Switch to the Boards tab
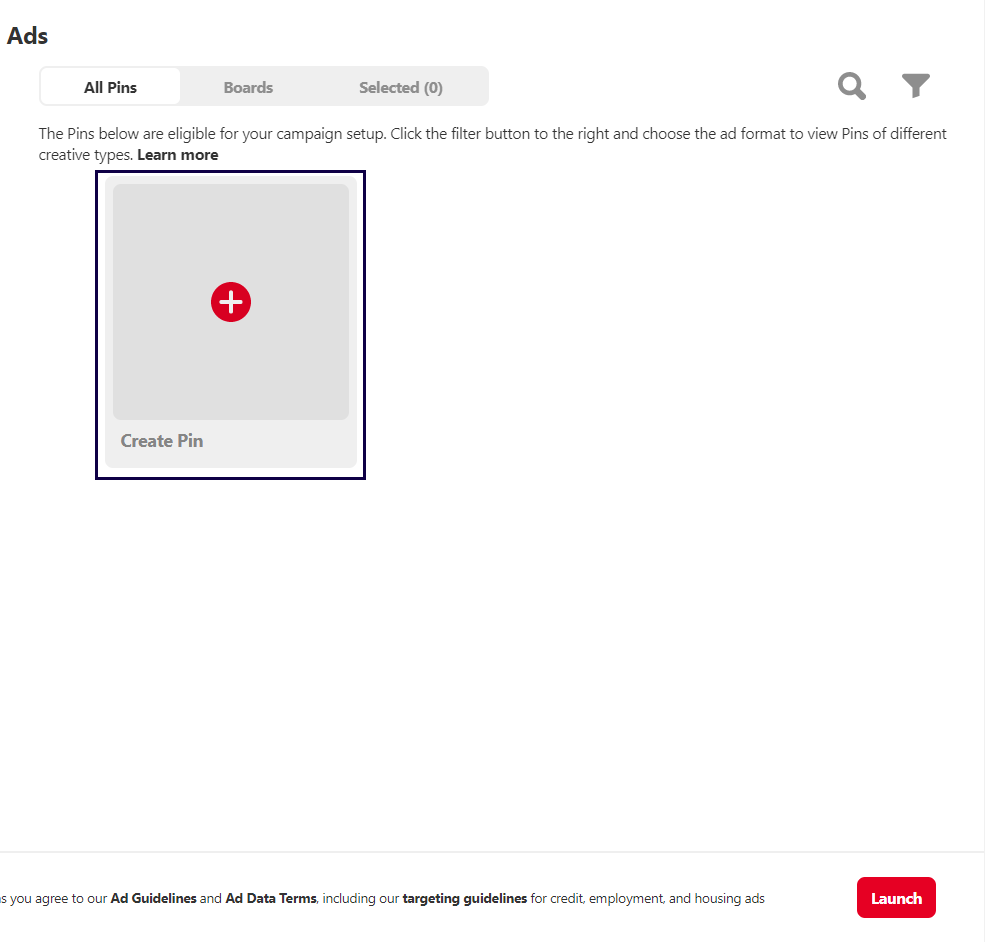 (248, 87)
